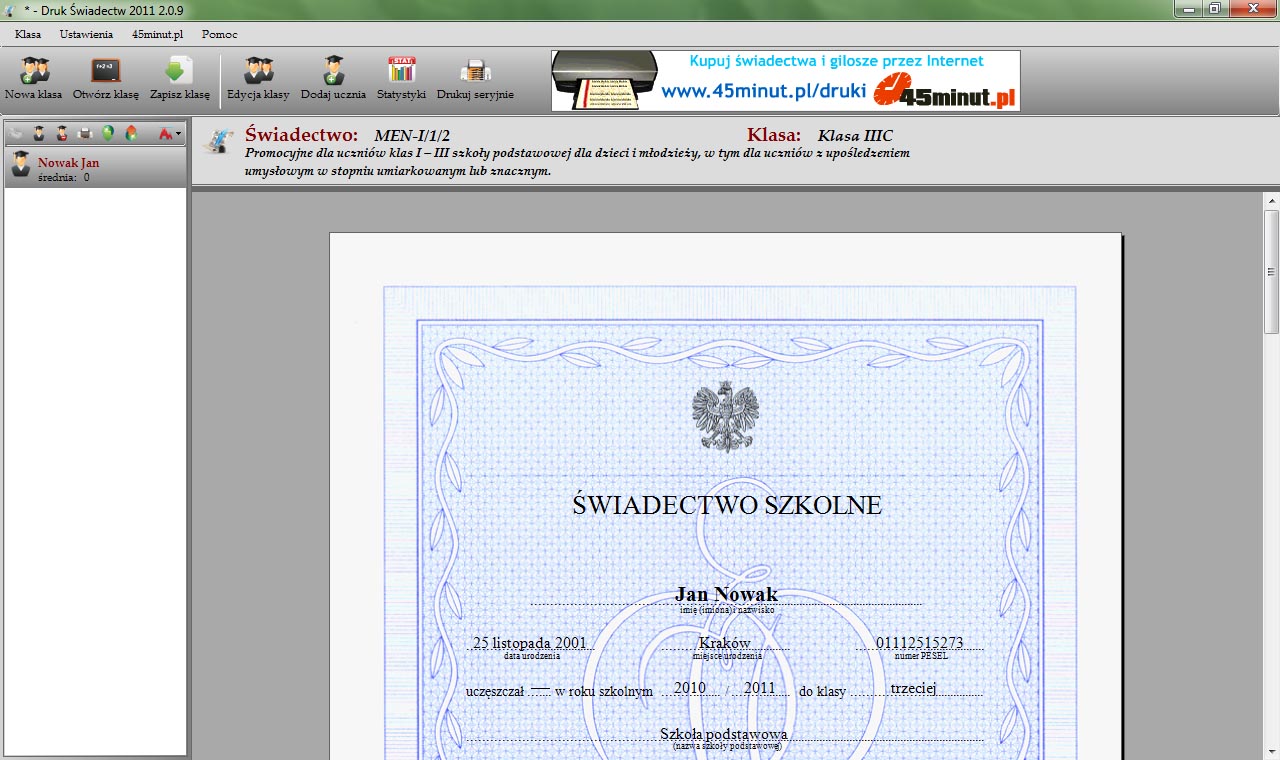This screenshot has width=1280, height=760.
Task: Click the średnia: 0 text under Nowak Jan
Action: pos(64,177)
